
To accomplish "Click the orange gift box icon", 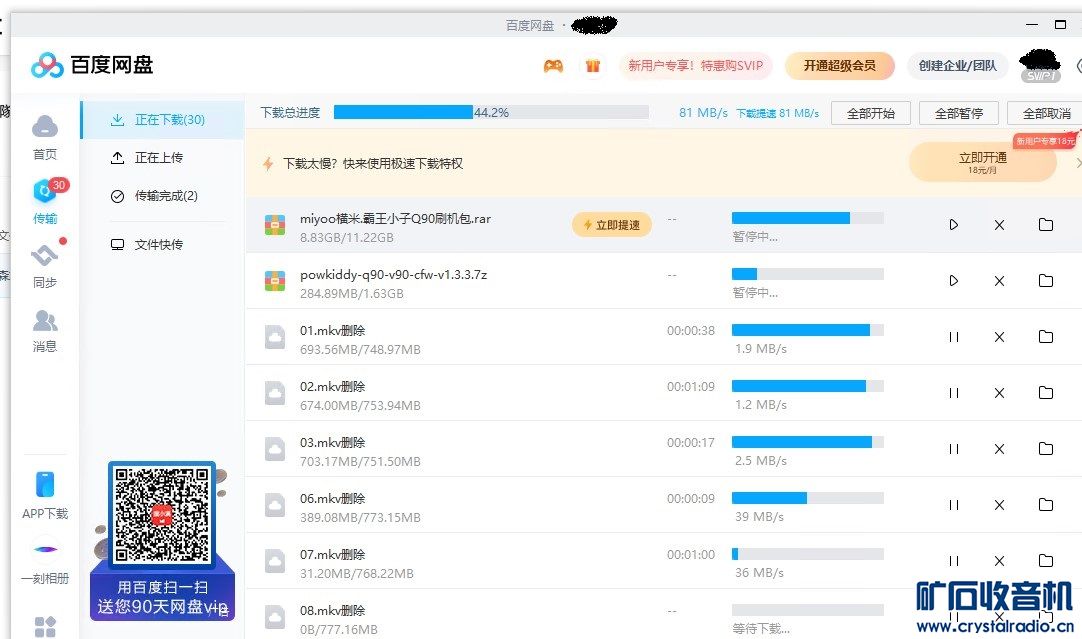I will point(593,66).
